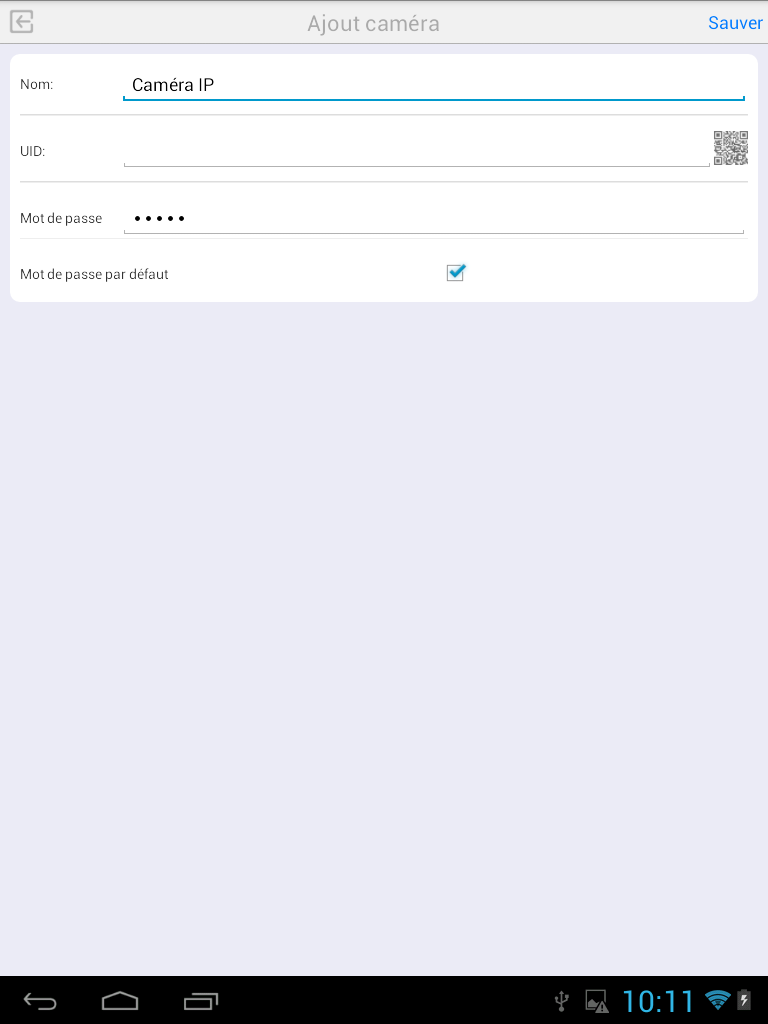The width and height of the screenshot is (768, 1024).
Task: Tap the 'Mot de passe par défaut' label
Action: pos(94,274)
